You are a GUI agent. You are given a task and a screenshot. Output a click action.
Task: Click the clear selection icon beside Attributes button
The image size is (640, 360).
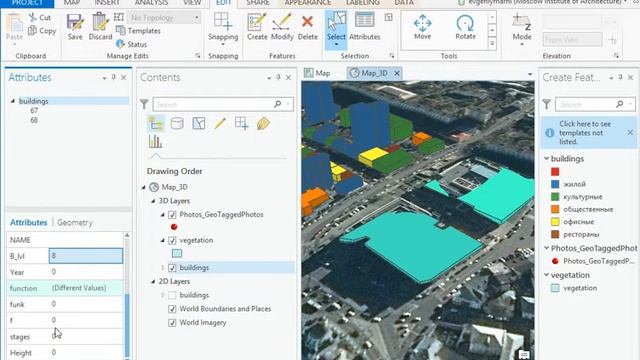pos(389,17)
